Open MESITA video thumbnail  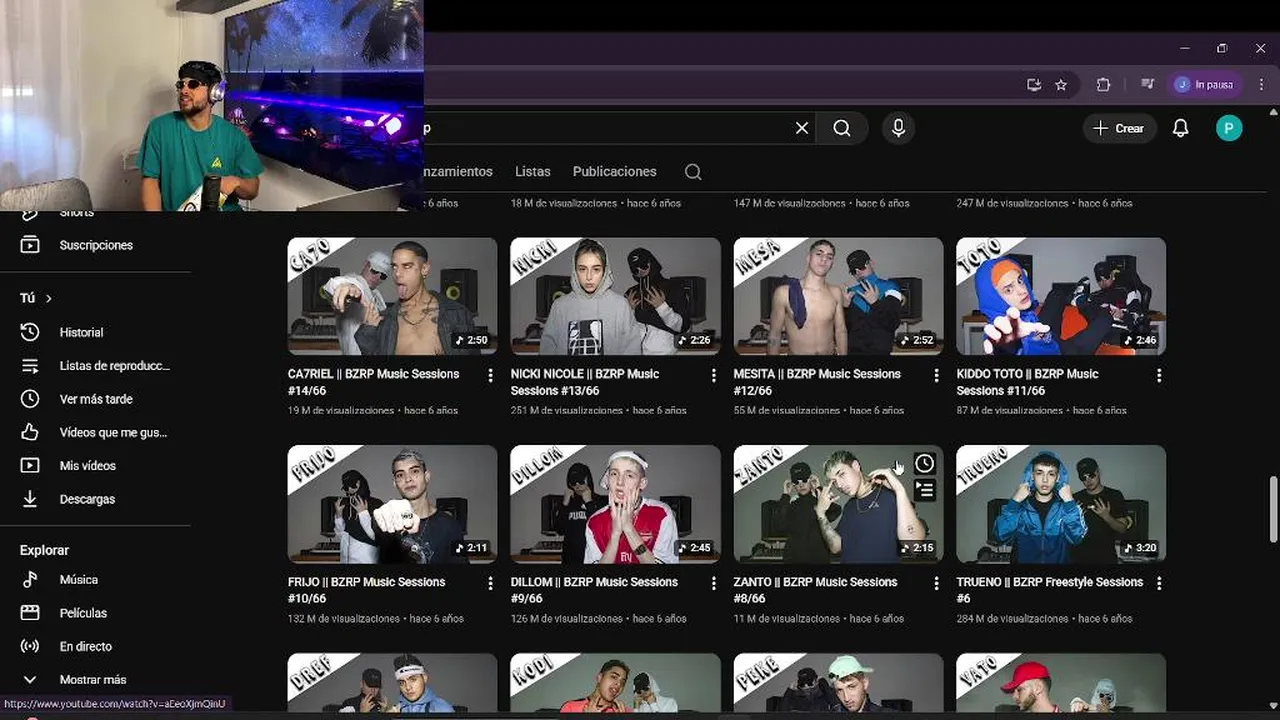click(838, 296)
